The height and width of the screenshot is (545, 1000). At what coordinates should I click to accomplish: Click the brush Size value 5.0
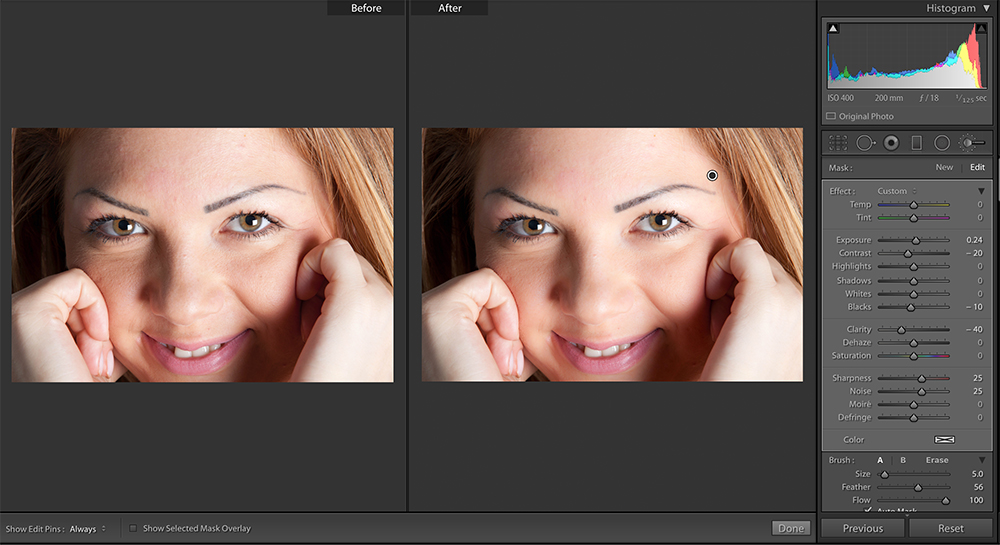coord(977,474)
